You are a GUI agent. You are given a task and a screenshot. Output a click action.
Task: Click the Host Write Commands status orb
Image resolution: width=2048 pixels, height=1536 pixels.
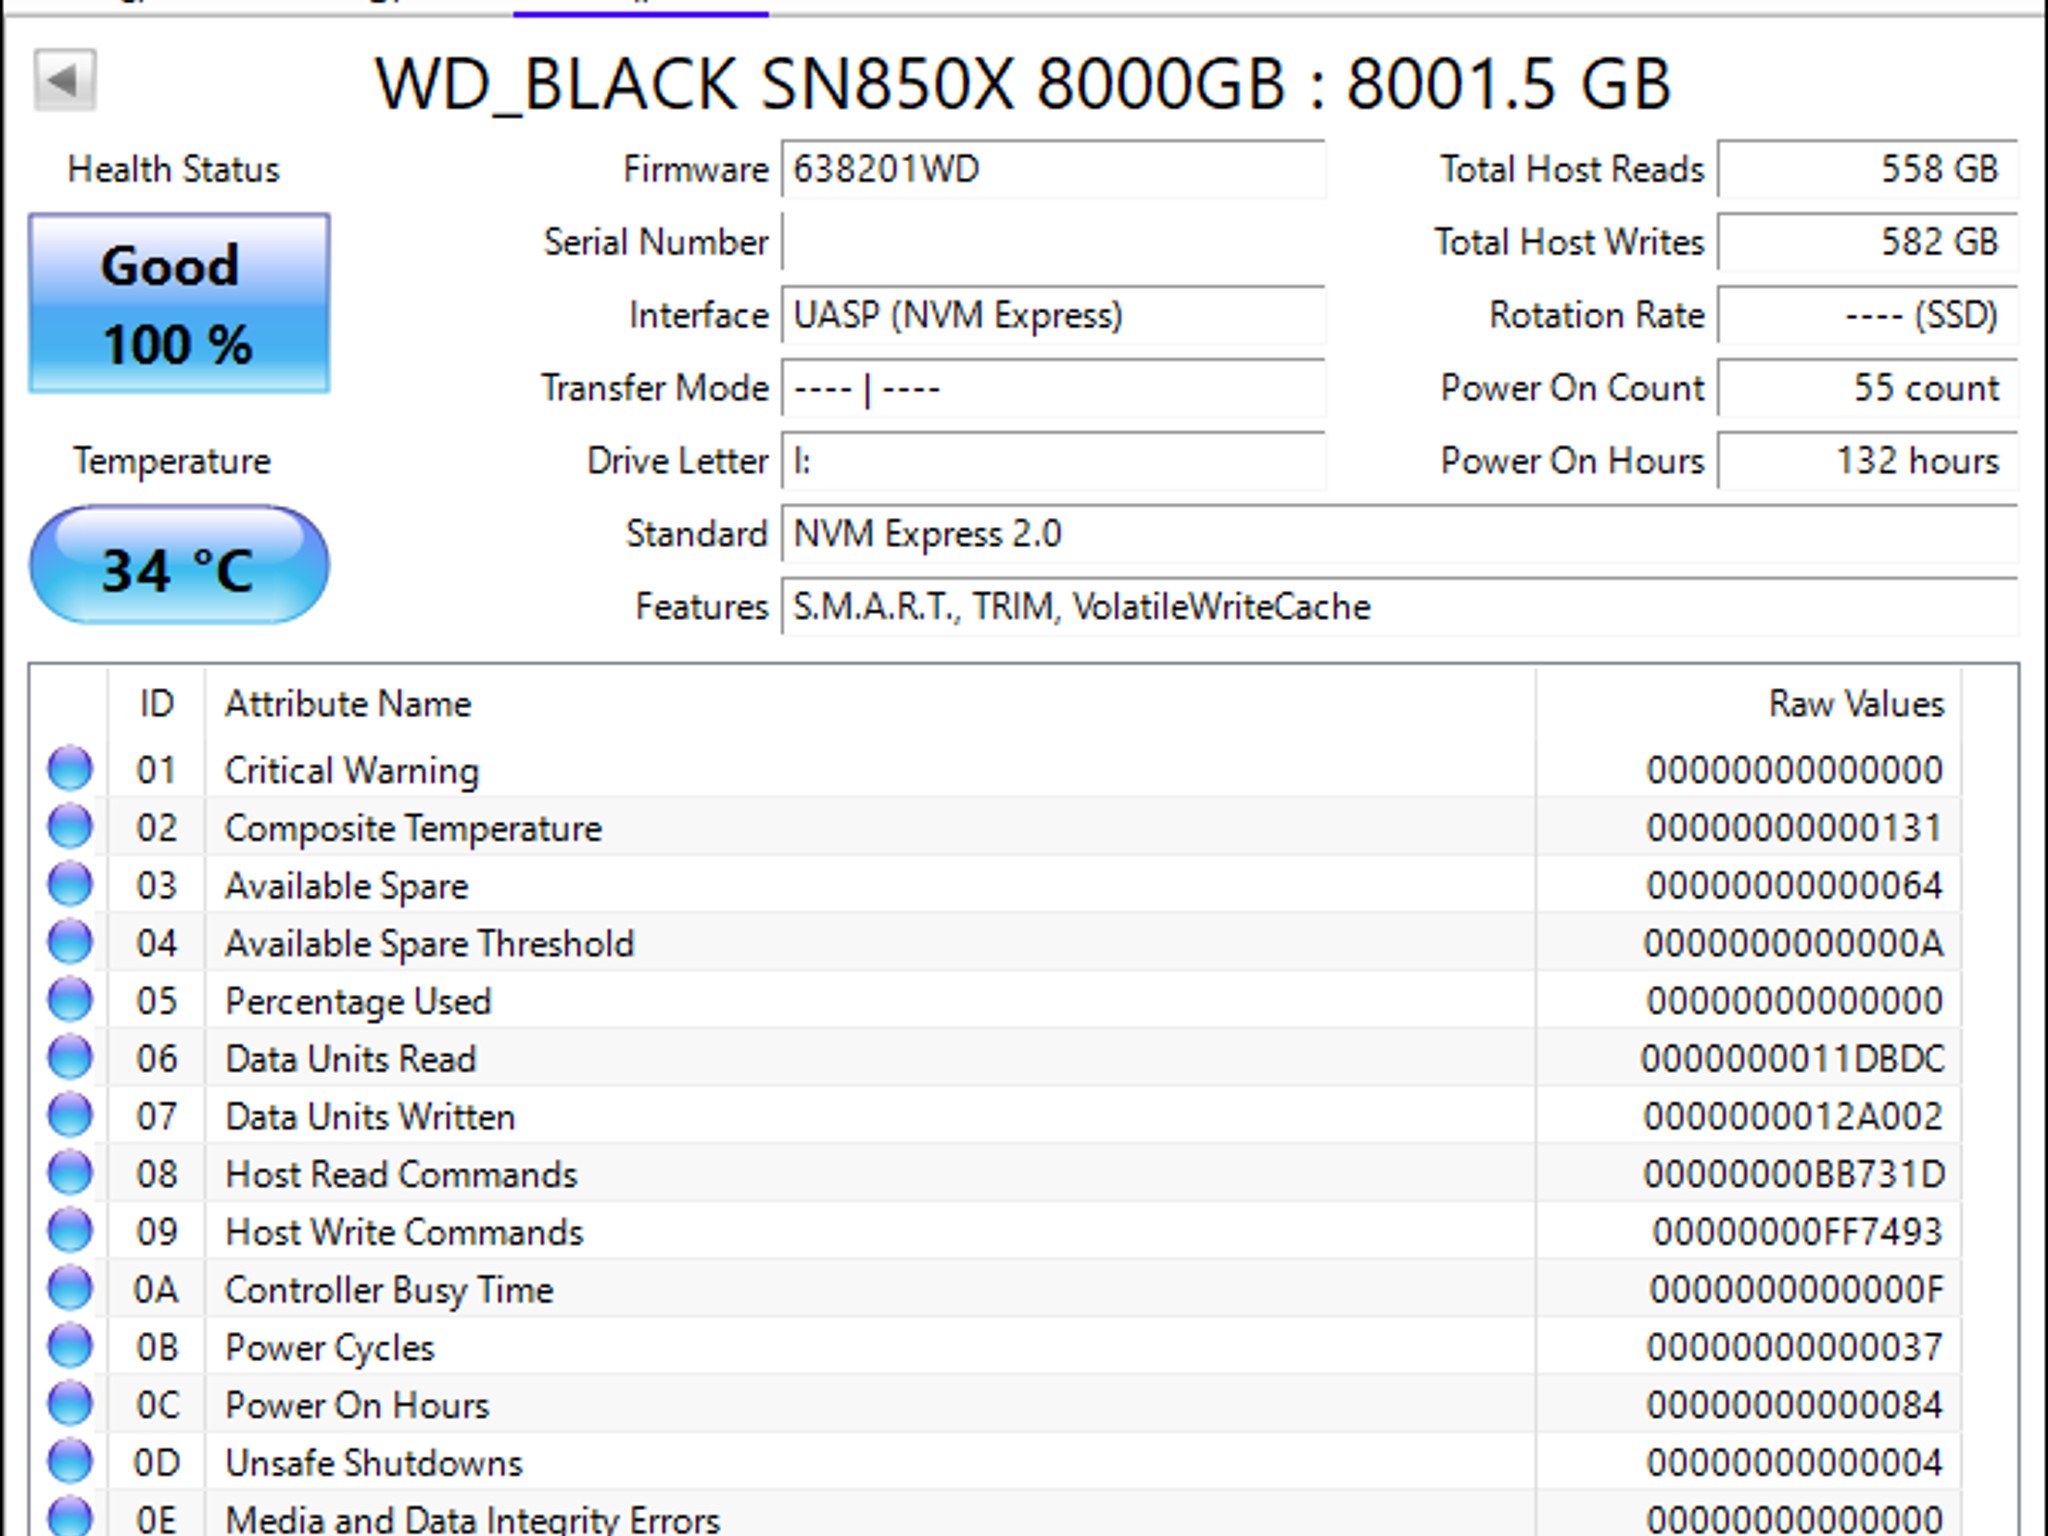[x=70, y=1231]
